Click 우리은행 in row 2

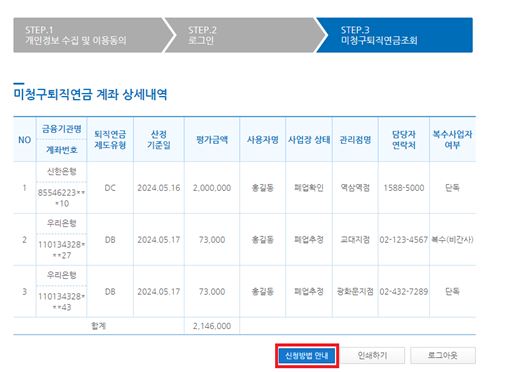tap(62, 223)
